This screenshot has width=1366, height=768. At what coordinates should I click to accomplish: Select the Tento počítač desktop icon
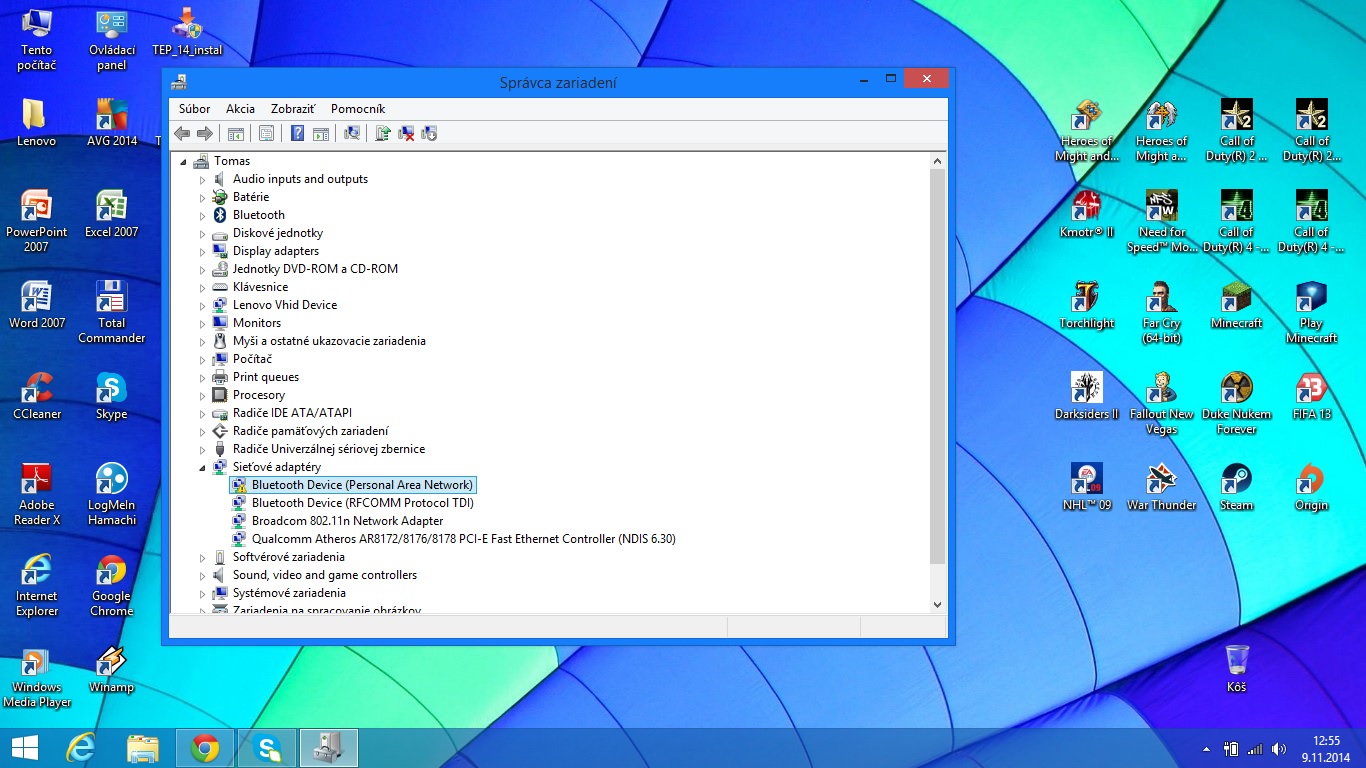pos(37,40)
